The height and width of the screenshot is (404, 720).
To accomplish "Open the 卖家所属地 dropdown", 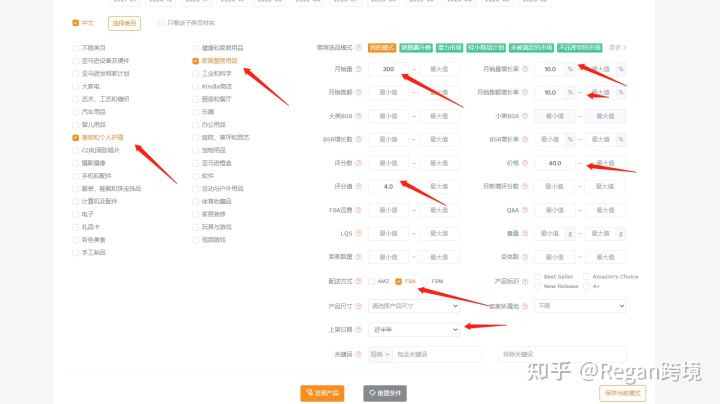I will [580, 306].
